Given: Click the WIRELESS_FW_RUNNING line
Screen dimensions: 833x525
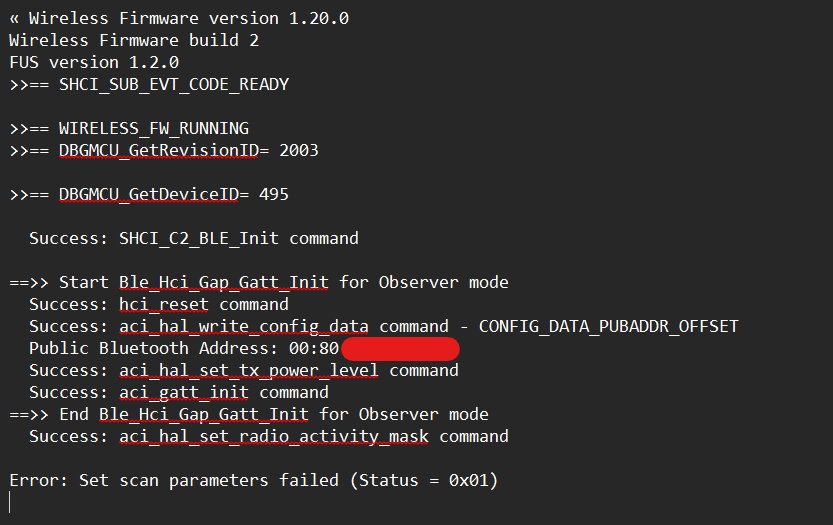Looking at the screenshot, I should pyautogui.click(x=153, y=128).
